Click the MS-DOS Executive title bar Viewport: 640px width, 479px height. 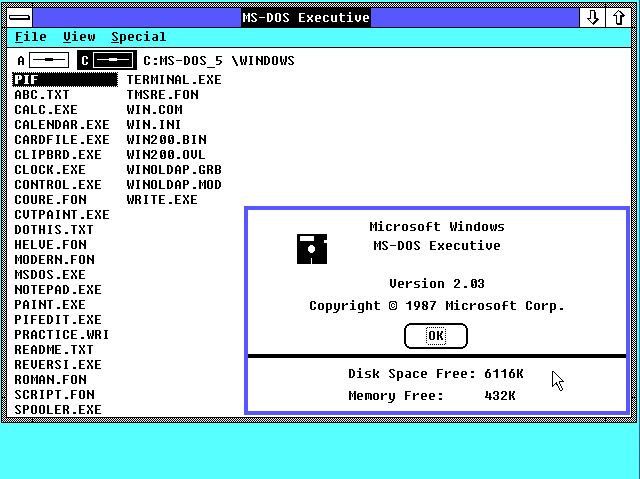point(306,18)
